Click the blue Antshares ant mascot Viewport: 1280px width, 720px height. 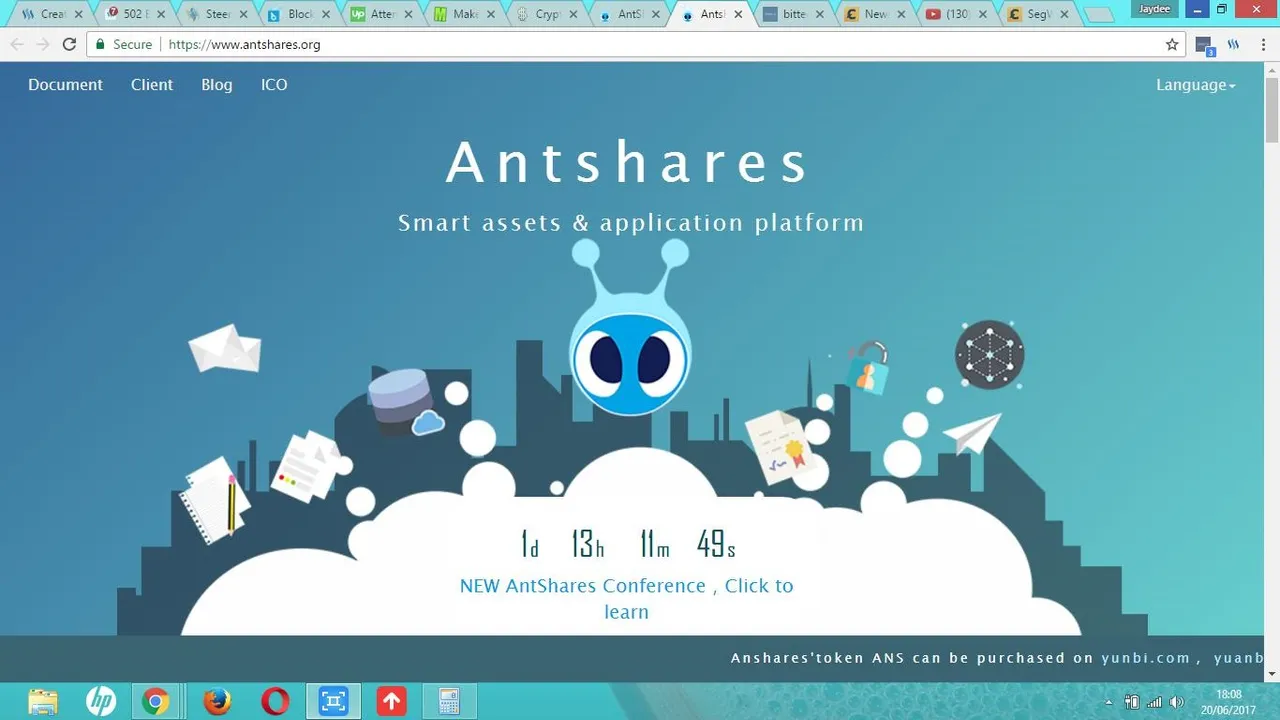(630, 328)
